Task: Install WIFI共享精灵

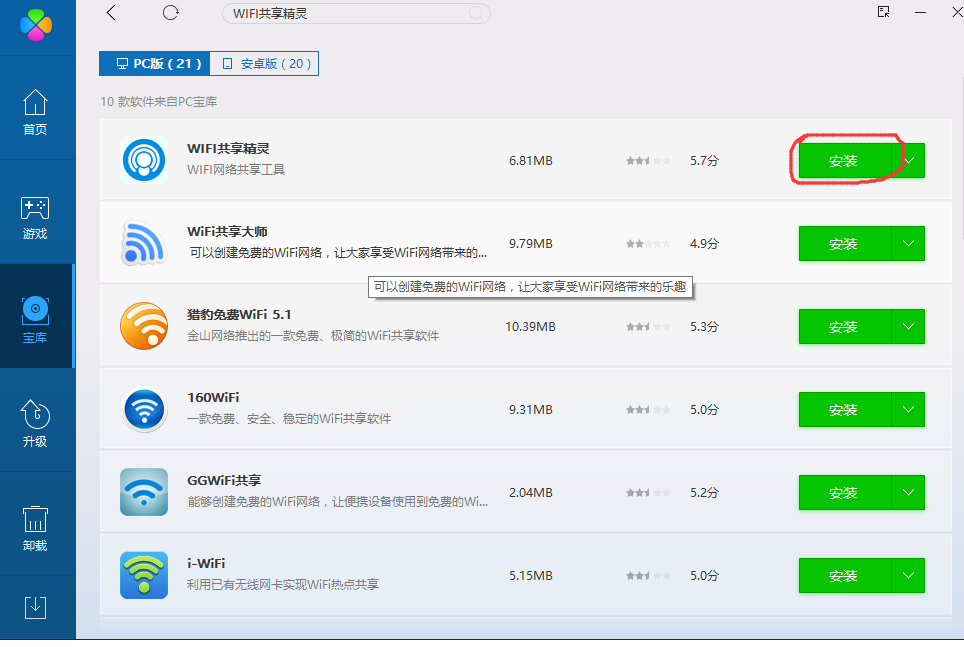Action: 845,161
